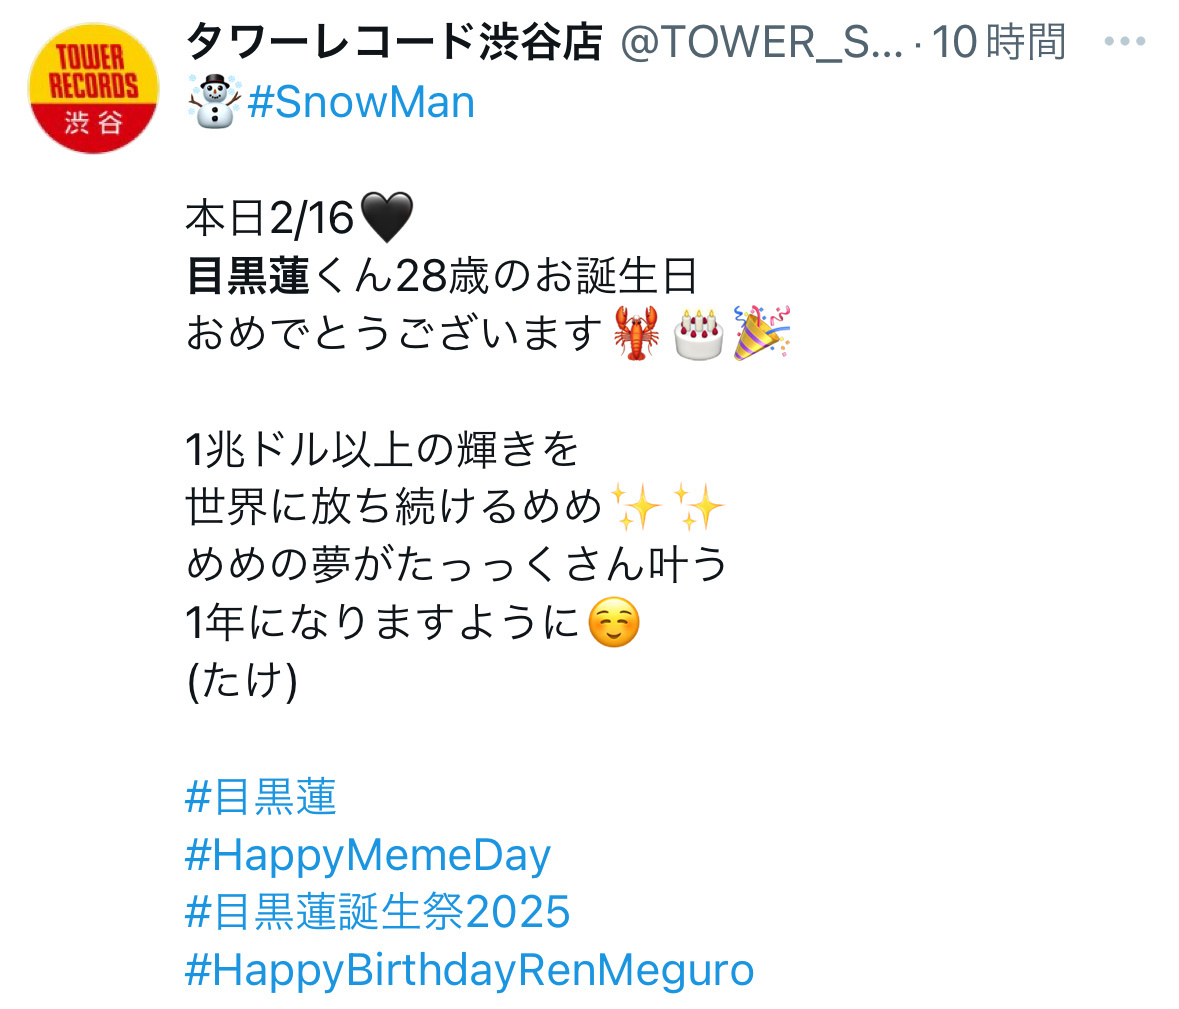
Task: Click the lobster emoji in the tweet
Action: pos(636,332)
